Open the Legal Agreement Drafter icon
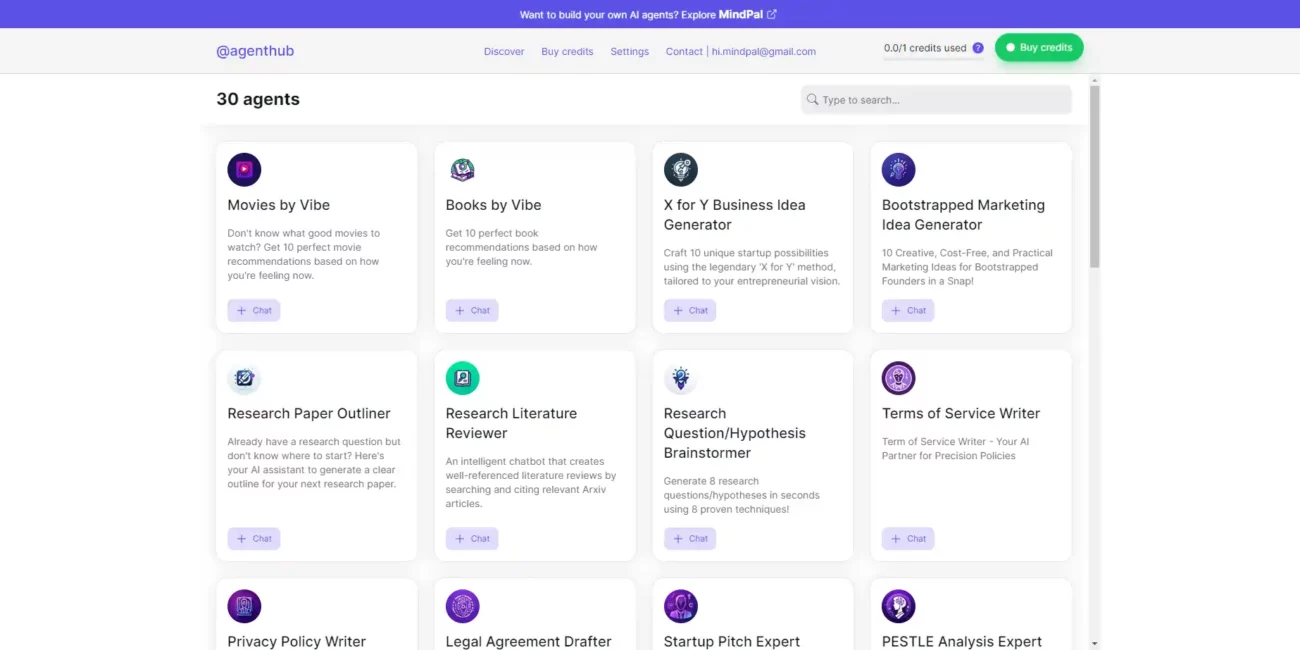This screenshot has width=1300, height=650. [x=462, y=606]
